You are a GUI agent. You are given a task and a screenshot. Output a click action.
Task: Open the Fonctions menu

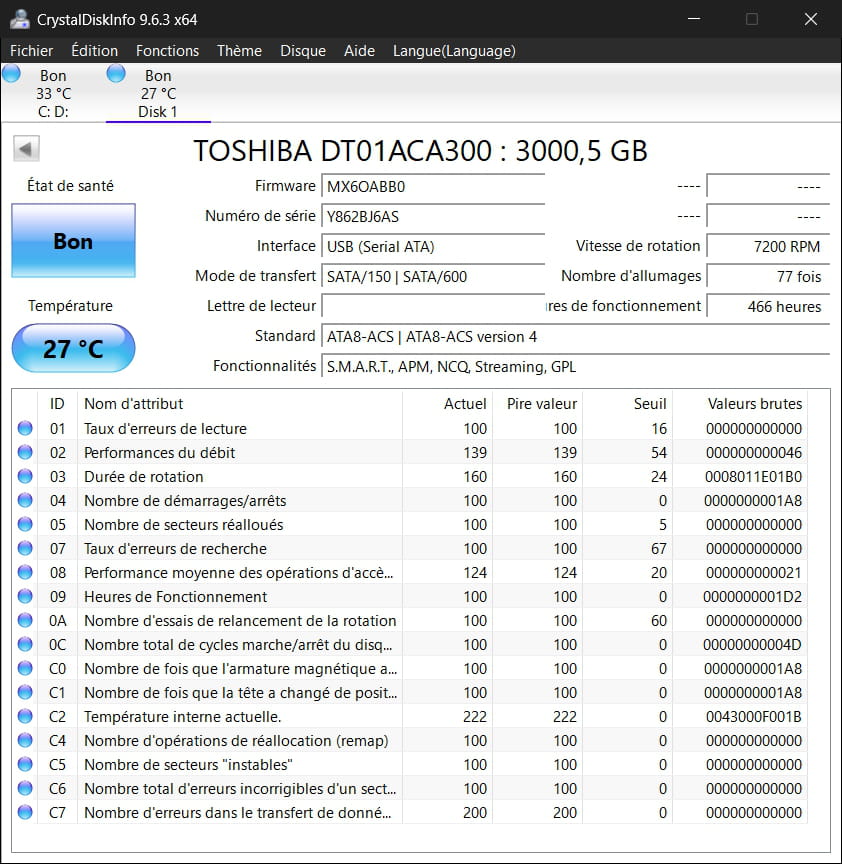pyautogui.click(x=167, y=51)
